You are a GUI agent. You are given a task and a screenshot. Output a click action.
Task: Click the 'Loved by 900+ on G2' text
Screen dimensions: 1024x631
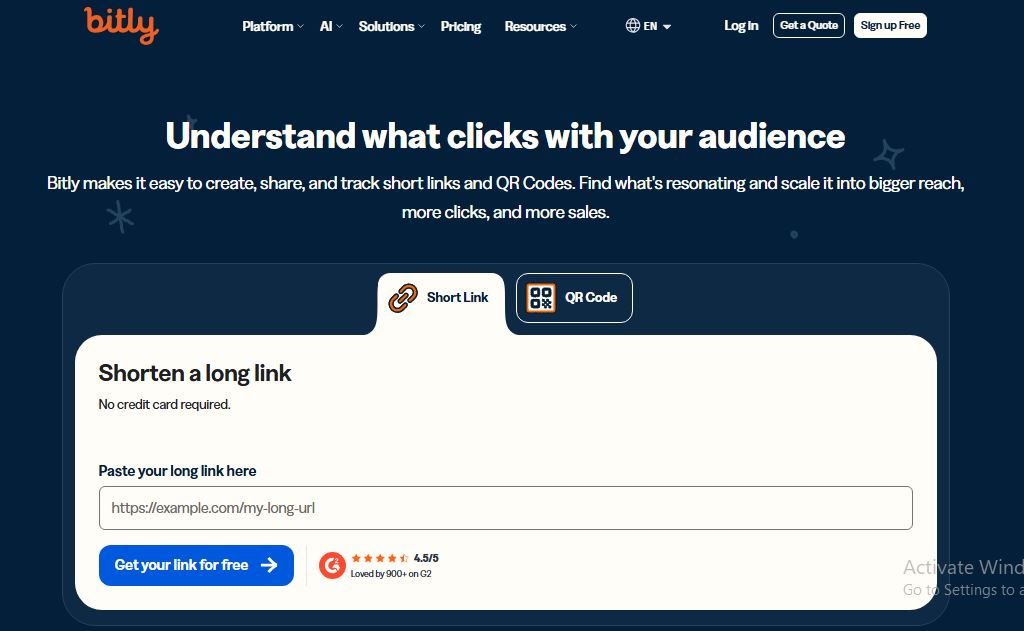tap(391, 574)
